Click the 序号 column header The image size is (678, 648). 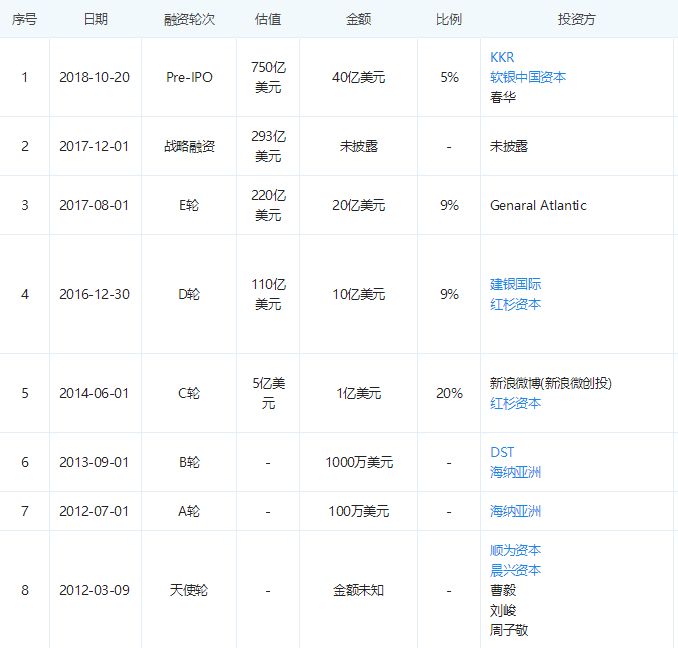[x=25, y=19]
